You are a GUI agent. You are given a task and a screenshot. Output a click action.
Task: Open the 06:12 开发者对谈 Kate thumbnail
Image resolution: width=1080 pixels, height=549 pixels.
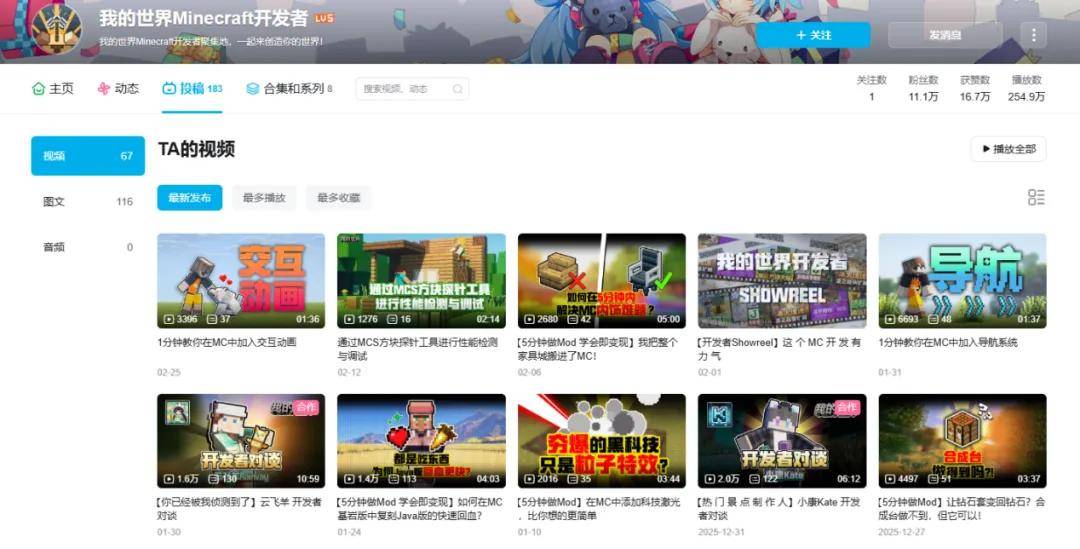pyautogui.click(x=782, y=441)
